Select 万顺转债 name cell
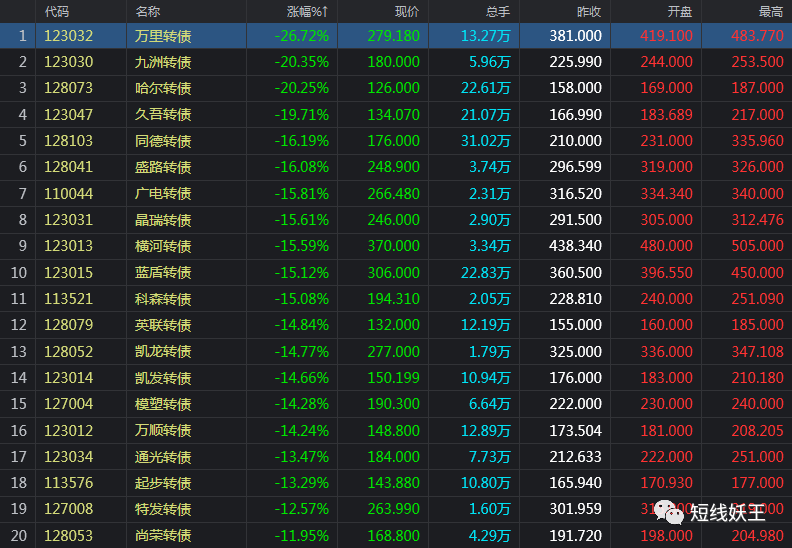The height and width of the screenshot is (548, 792). (x=163, y=430)
